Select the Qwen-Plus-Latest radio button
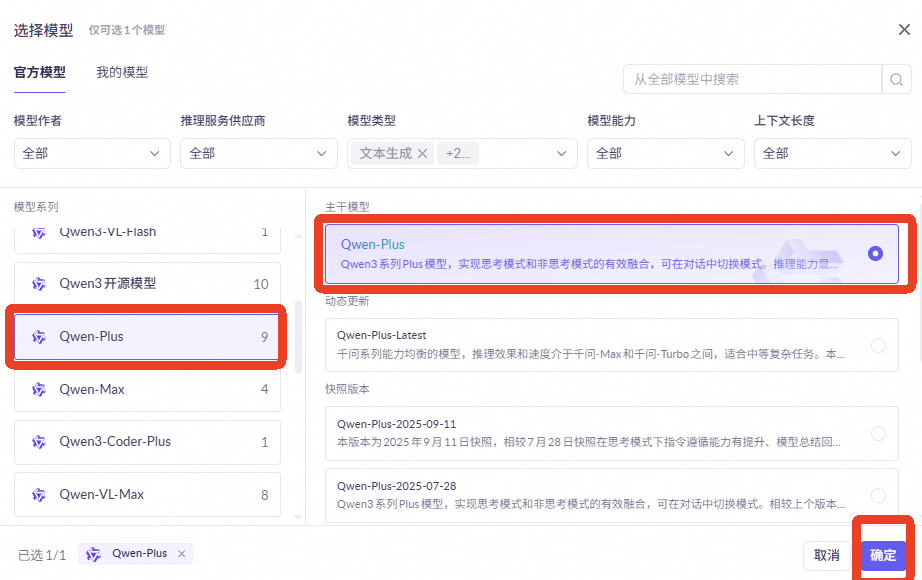This screenshot has width=922, height=580. click(x=878, y=345)
